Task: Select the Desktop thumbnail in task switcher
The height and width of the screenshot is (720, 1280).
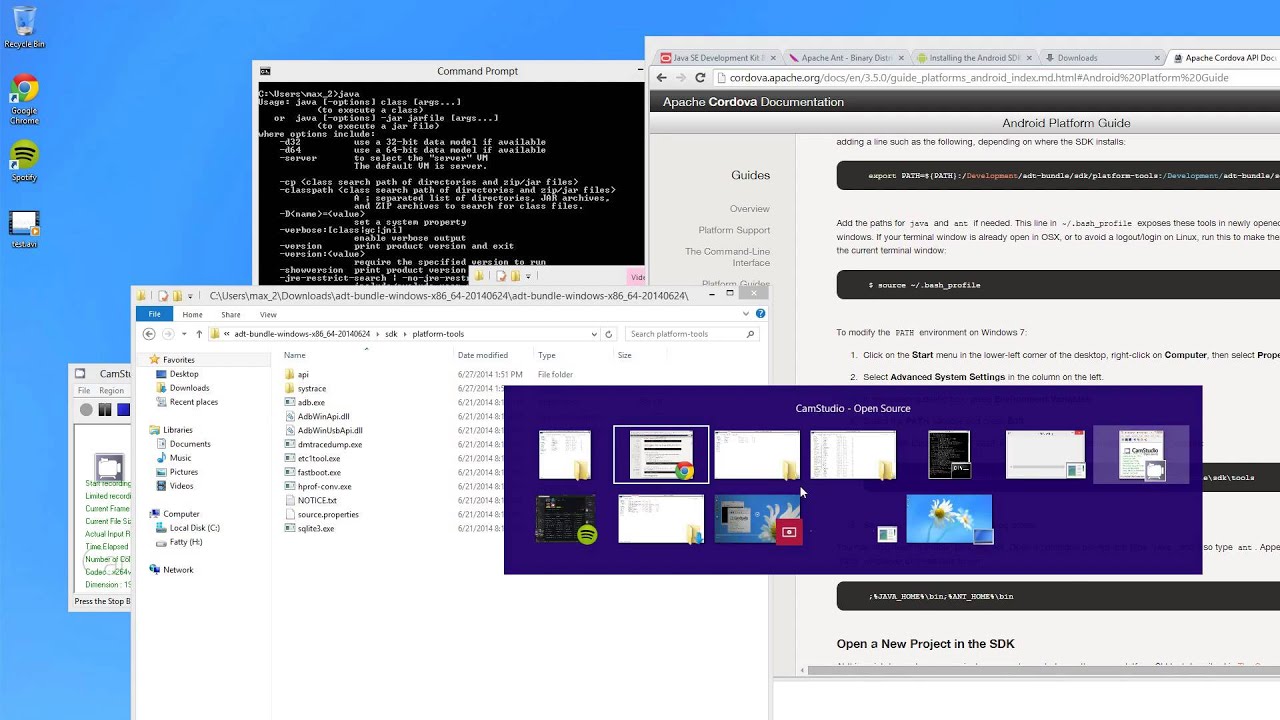Action: point(949,519)
